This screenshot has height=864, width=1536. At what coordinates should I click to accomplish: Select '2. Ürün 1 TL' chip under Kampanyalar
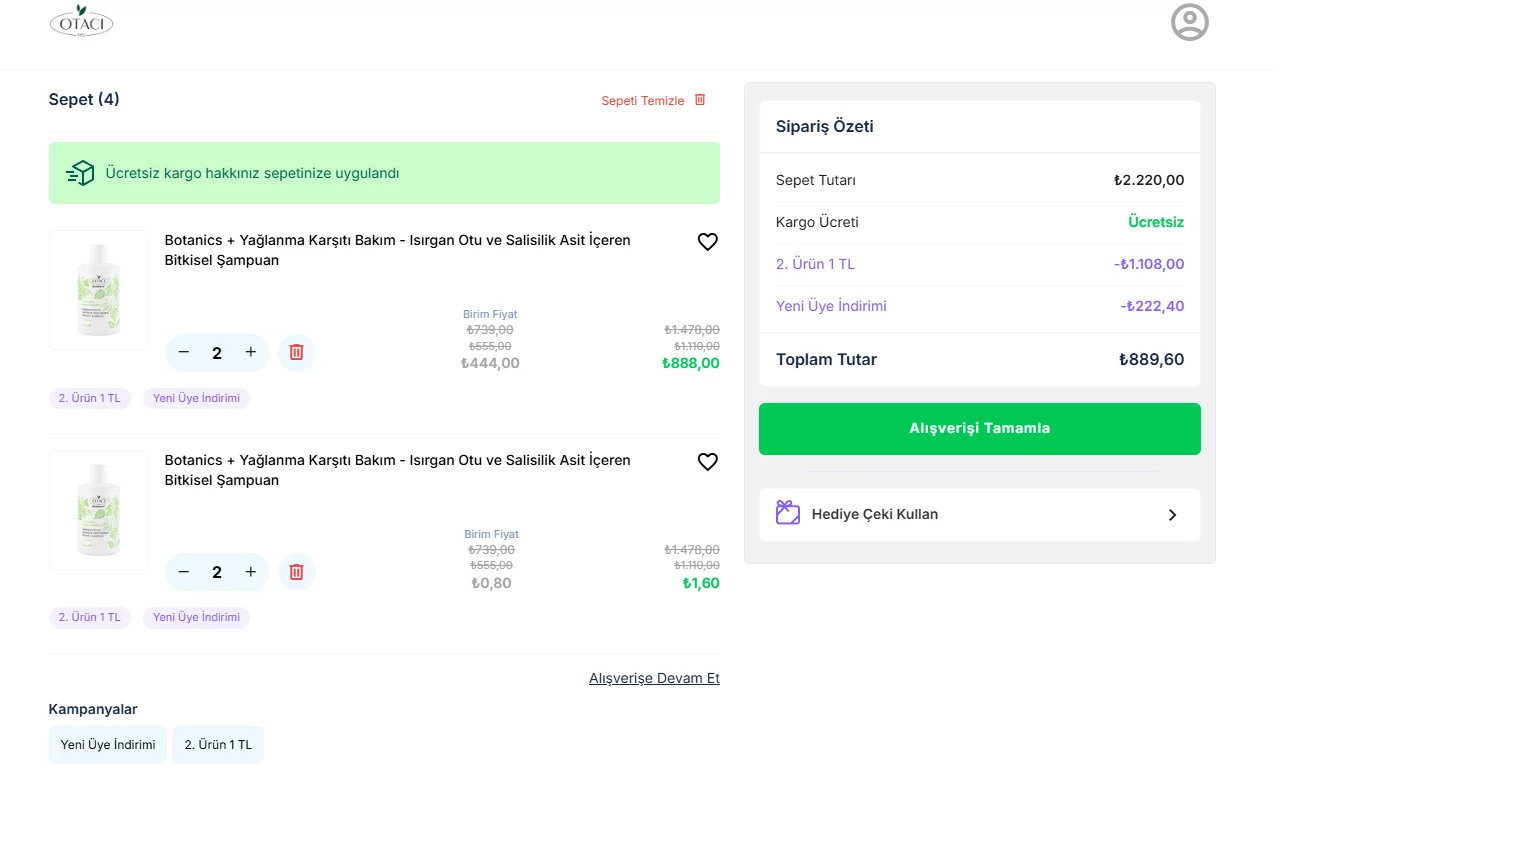pyautogui.click(x=218, y=745)
